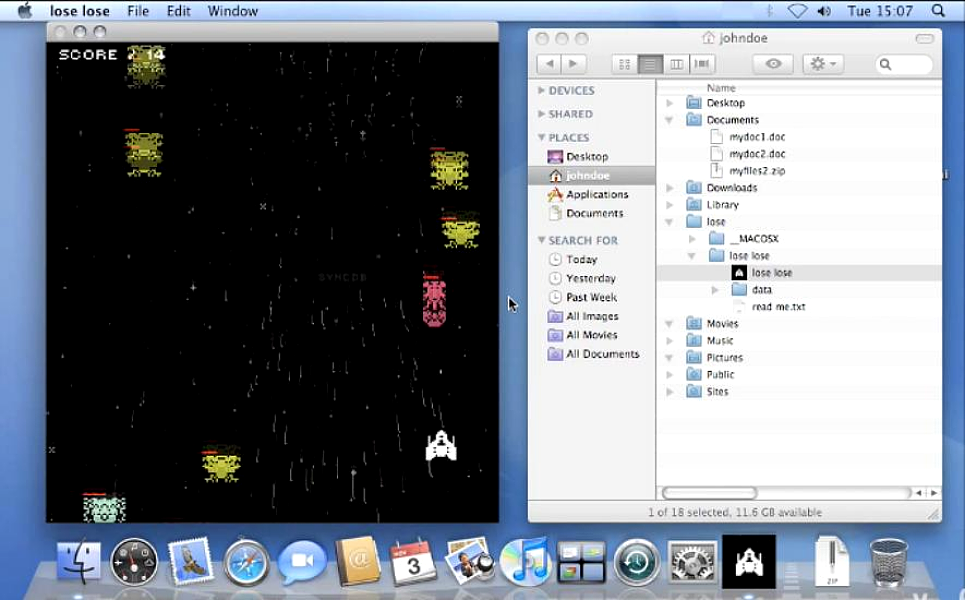Viewport: 965px width, 600px height.
Task: Click the volume icon in the menu bar
Action: 825,11
